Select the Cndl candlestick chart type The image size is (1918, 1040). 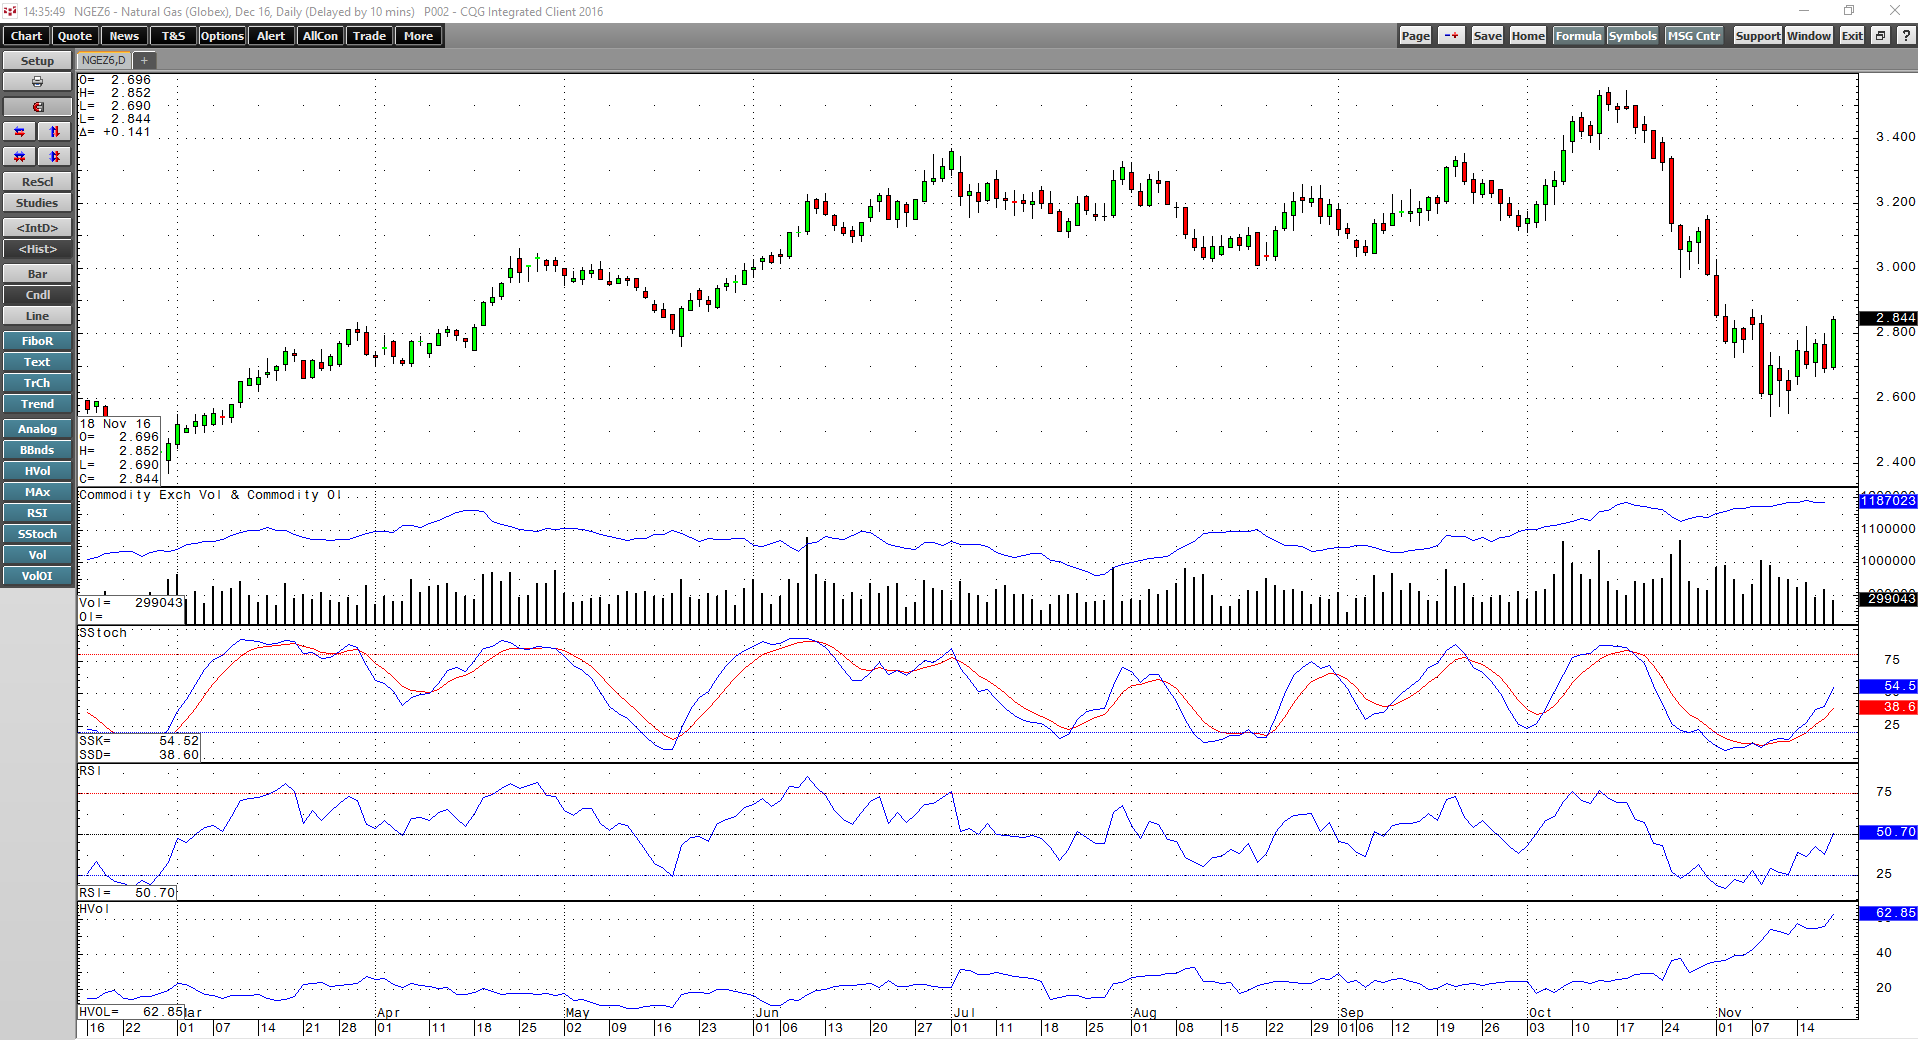coord(37,295)
